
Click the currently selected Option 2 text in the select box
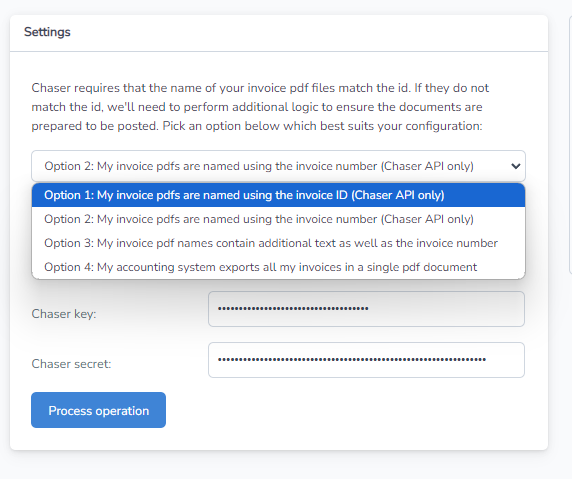[259, 166]
